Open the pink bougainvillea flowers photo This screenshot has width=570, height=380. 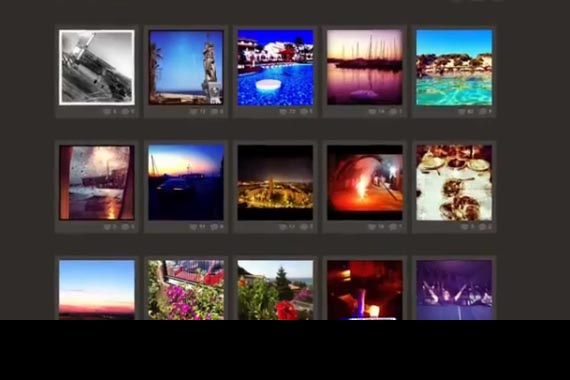click(186, 290)
